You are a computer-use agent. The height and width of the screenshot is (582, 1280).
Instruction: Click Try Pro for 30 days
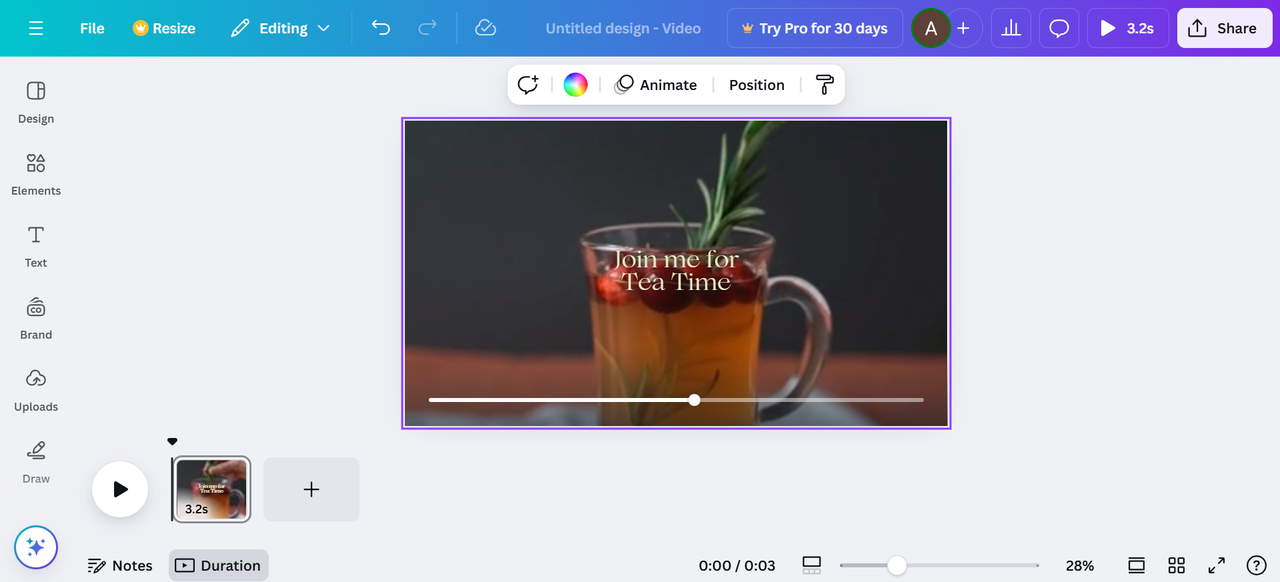(814, 28)
